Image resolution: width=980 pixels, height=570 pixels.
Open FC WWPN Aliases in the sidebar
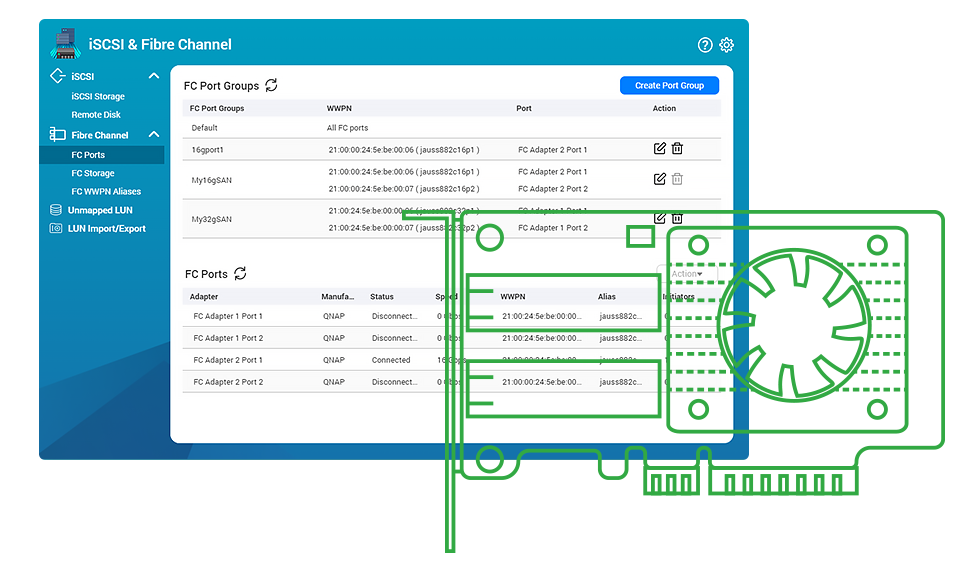click(106, 191)
